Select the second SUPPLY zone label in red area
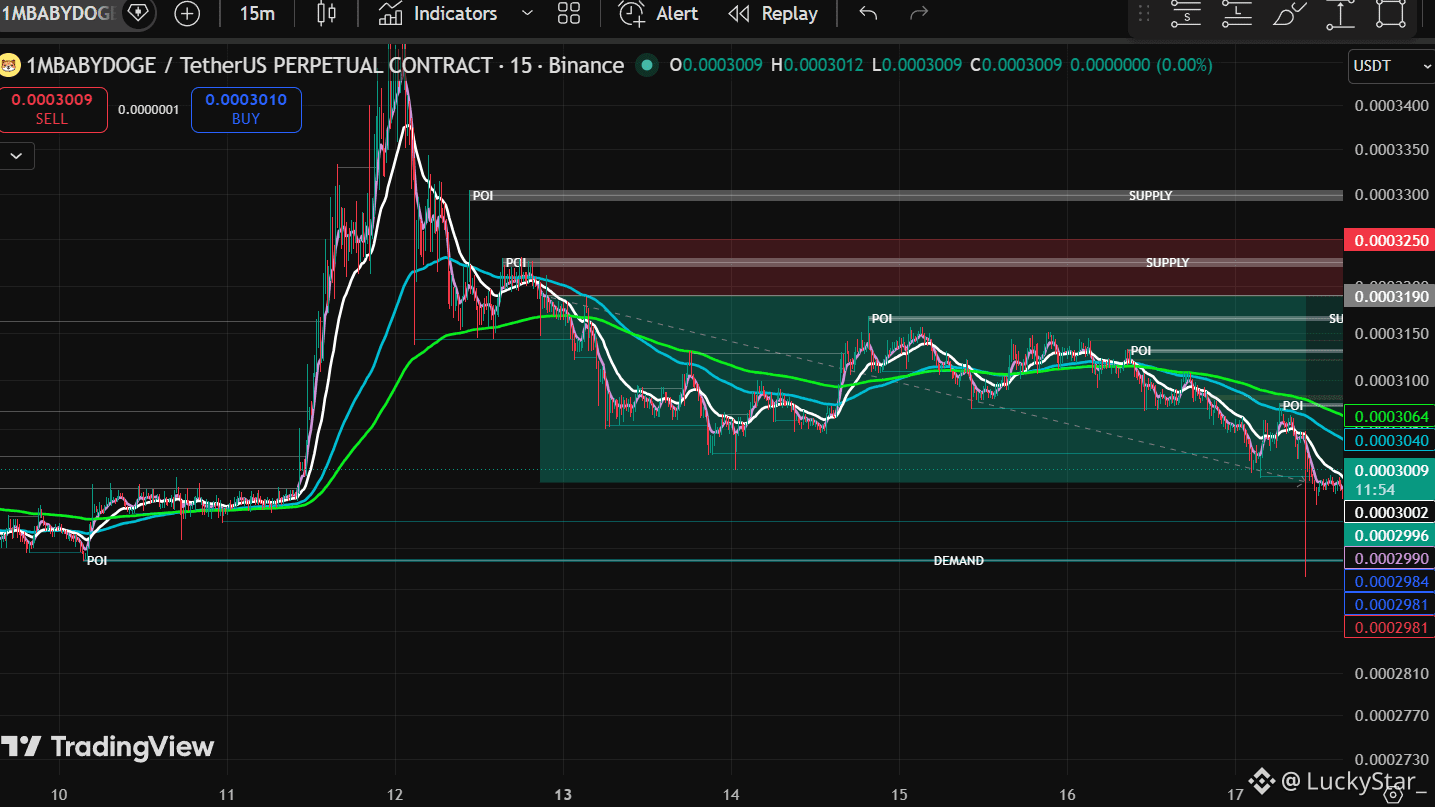This screenshot has width=1435, height=807. (1167, 263)
